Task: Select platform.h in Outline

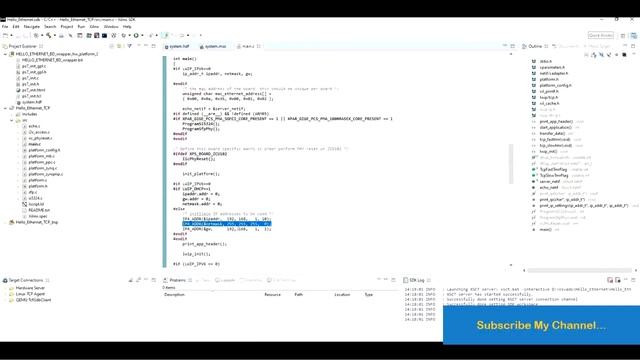Action: click(x=549, y=80)
